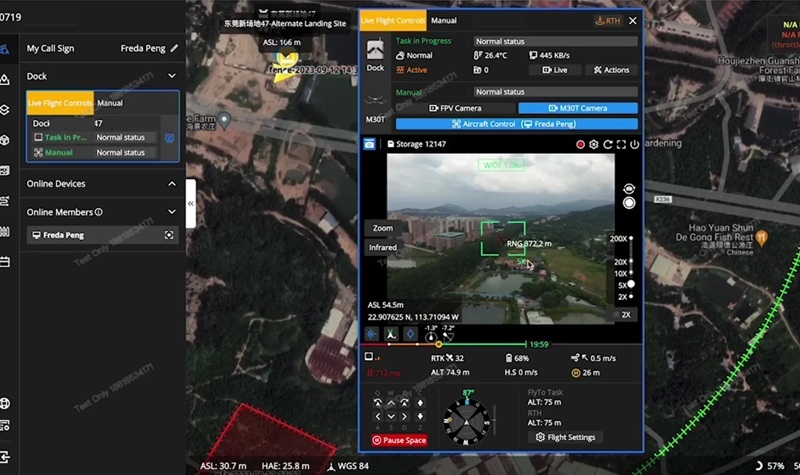The width and height of the screenshot is (800, 475).
Task: Collapse the Online Members section
Action: (x=172, y=212)
